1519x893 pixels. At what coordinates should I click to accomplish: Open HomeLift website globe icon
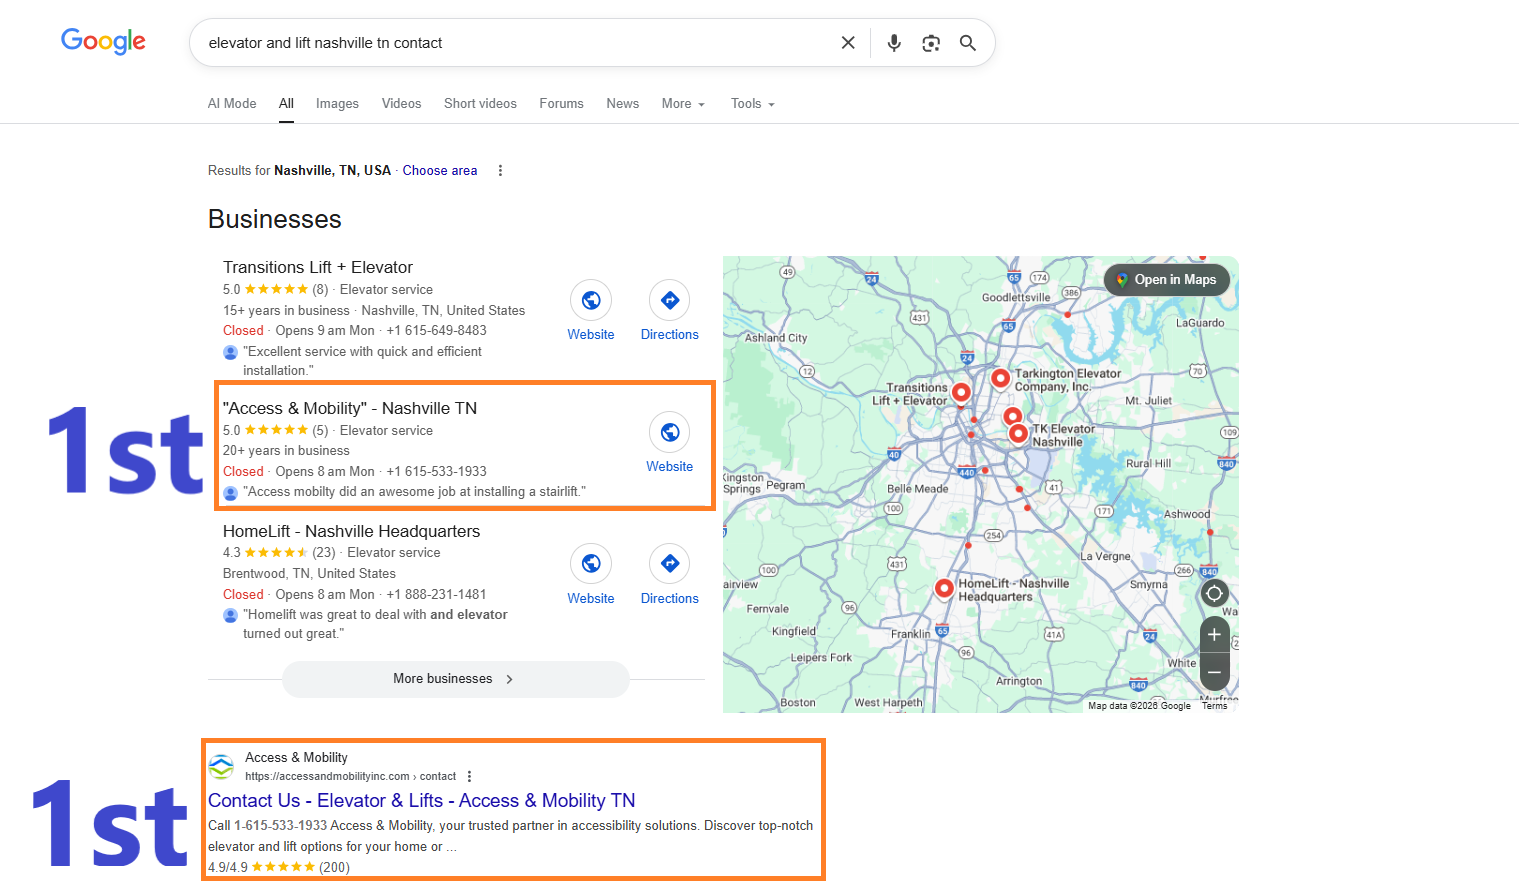(x=591, y=564)
